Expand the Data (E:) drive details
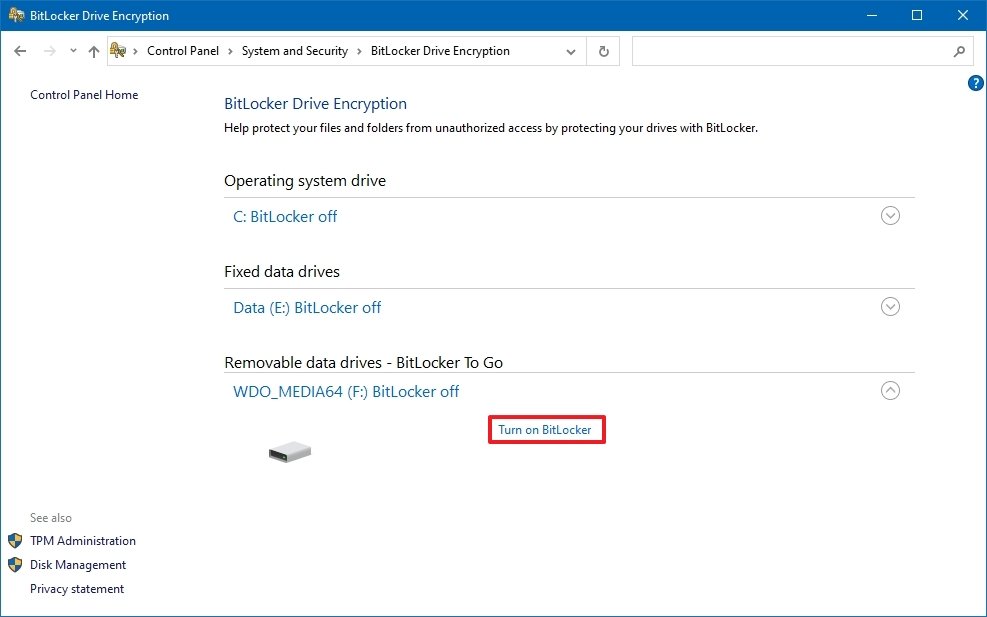 (890, 306)
